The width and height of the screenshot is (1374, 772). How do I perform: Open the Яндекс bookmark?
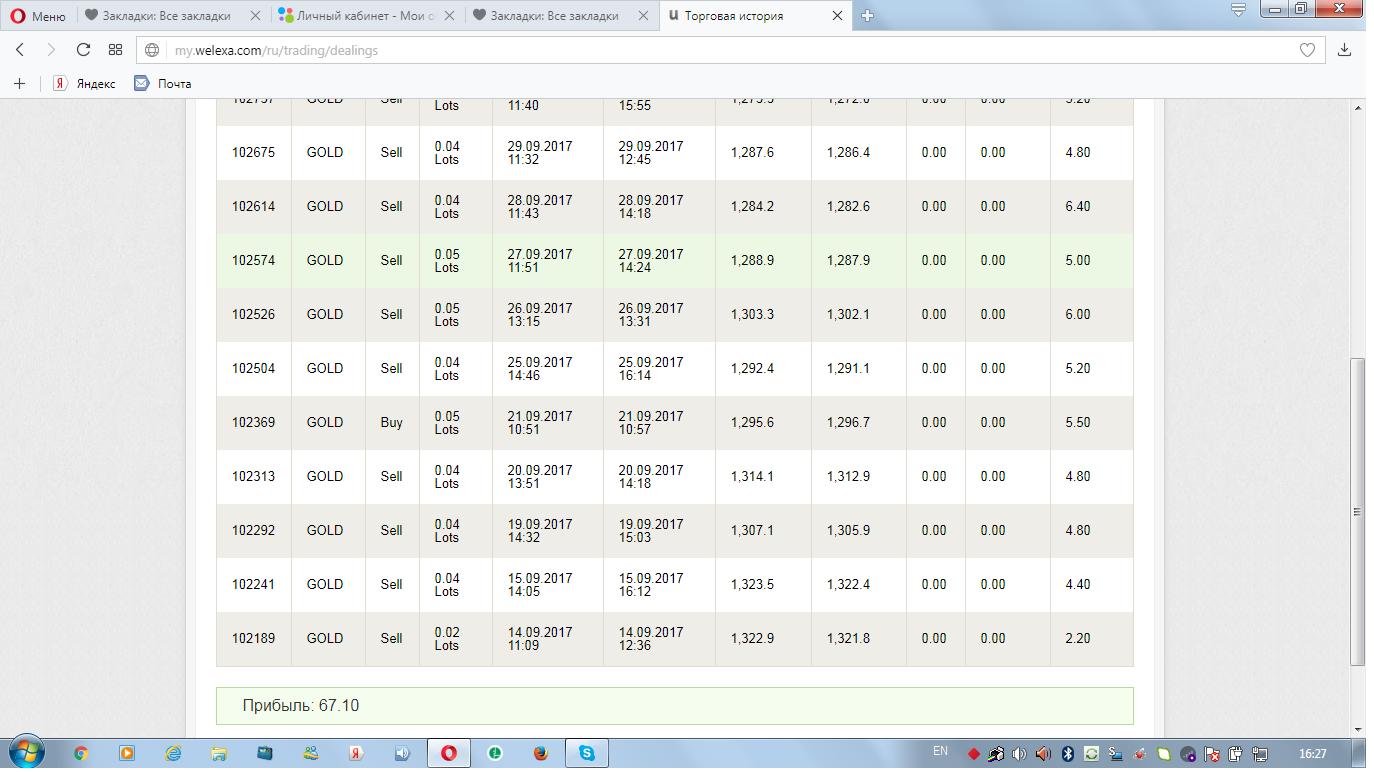pyautogui.click(x=84, y=83)
